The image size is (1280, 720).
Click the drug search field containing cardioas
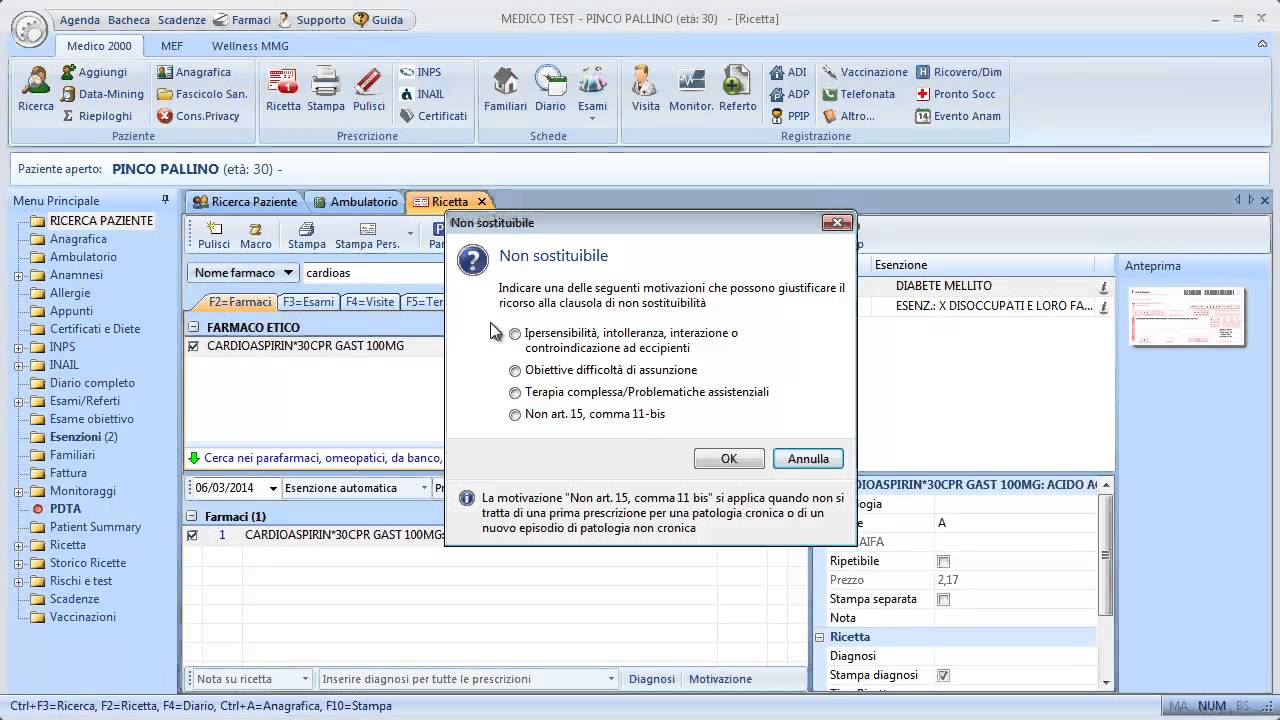click(374, 273)
